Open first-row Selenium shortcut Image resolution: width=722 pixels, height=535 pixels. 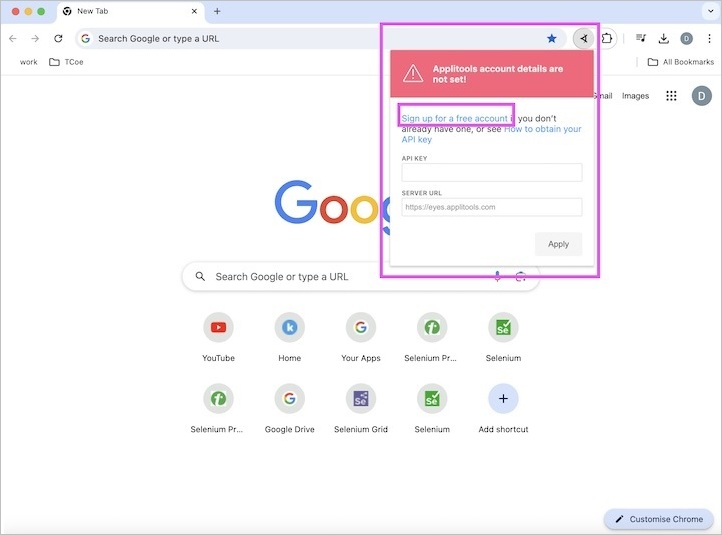pyautogui.click(x=503, y=337)
